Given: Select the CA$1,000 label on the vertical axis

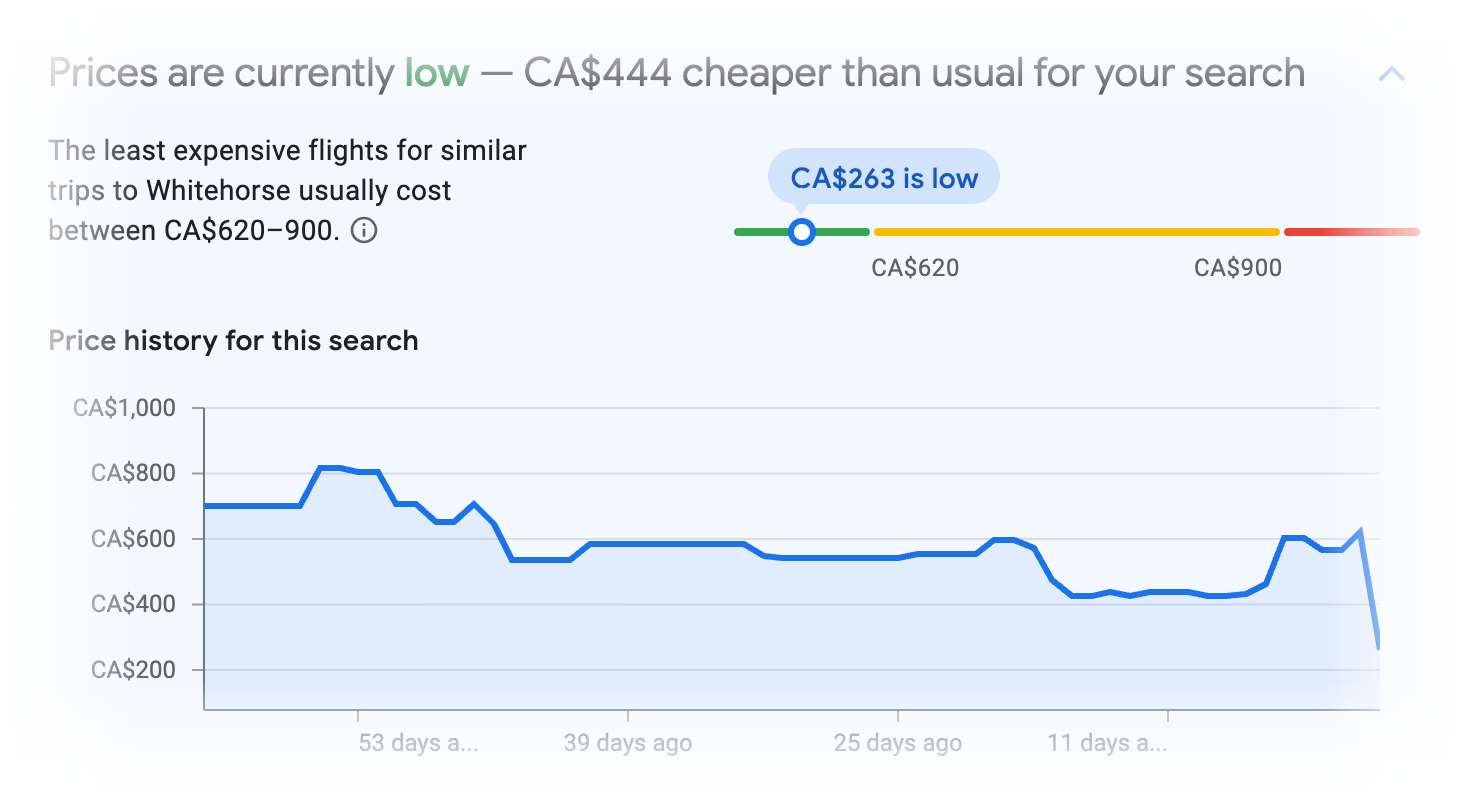Looking at the screenshot, I should [124, 407].
